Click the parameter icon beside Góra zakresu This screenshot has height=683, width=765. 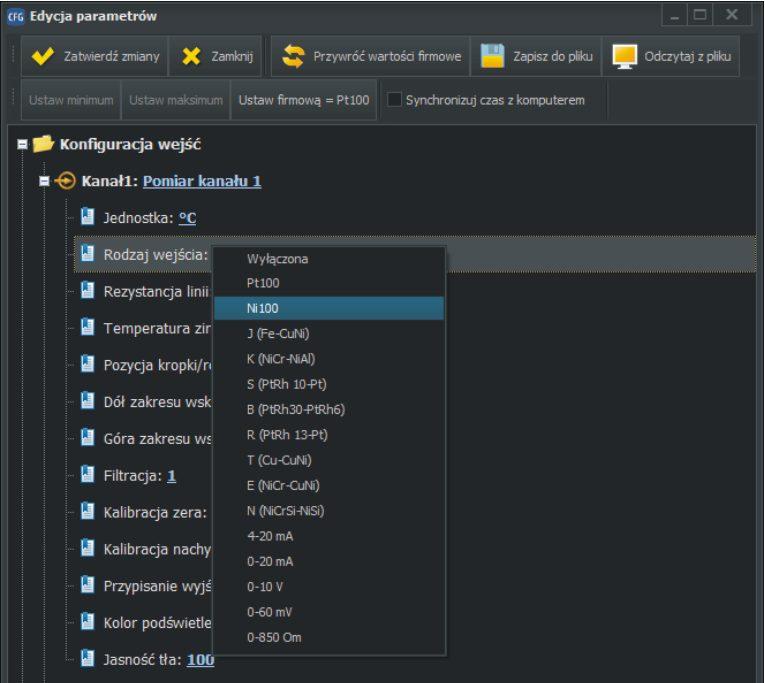click(87, 438)
